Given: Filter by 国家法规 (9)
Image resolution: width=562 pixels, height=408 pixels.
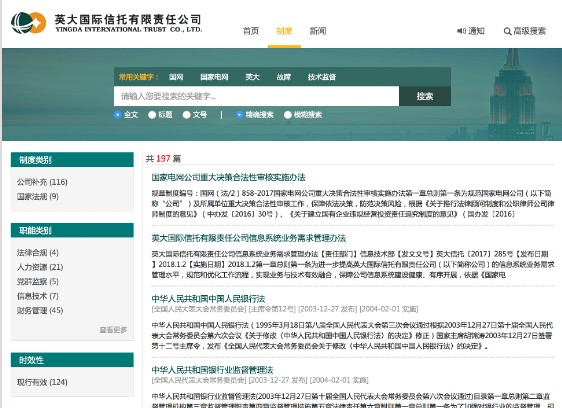Looking at the screenshot, I should [38, 196].
